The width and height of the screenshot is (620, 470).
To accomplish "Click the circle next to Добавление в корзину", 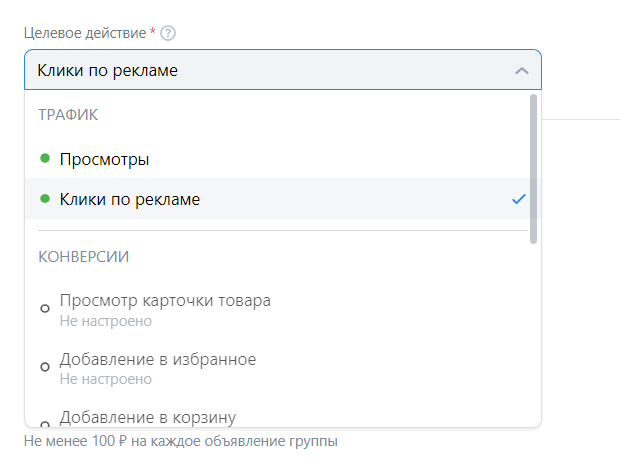I will tap(45, 424).
